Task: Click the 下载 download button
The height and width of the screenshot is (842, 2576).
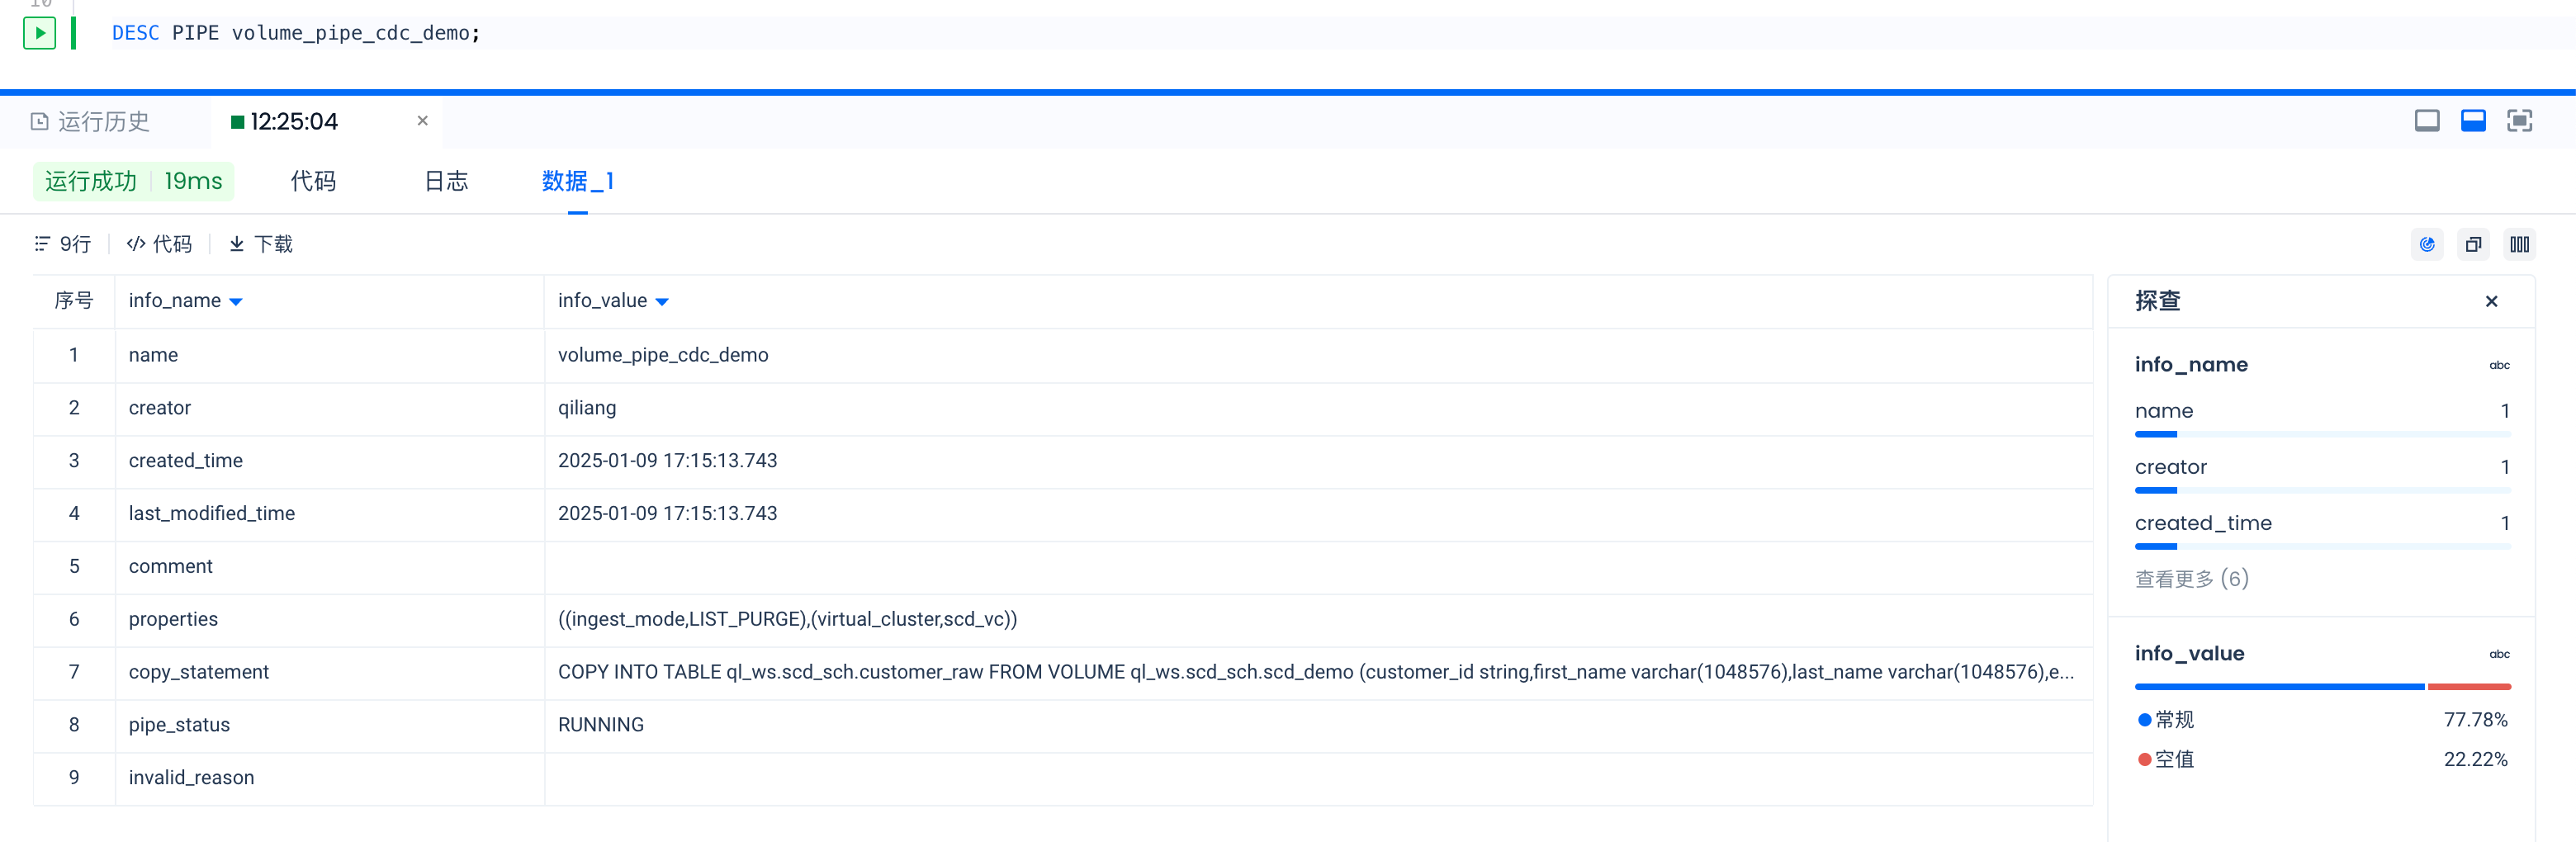Action: point(261,244)
